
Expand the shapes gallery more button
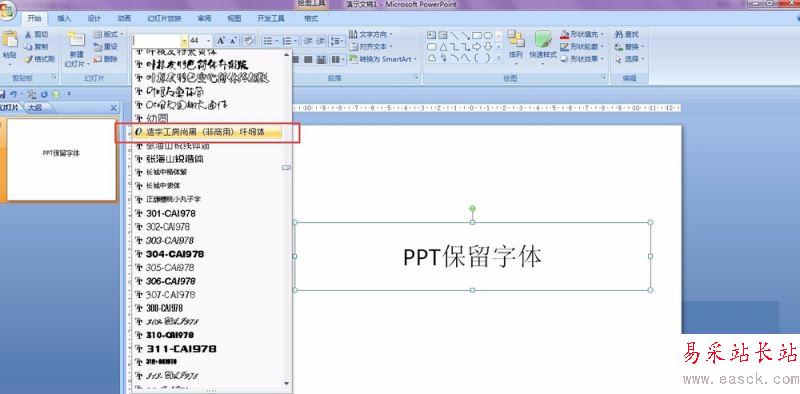pos(498,59)
